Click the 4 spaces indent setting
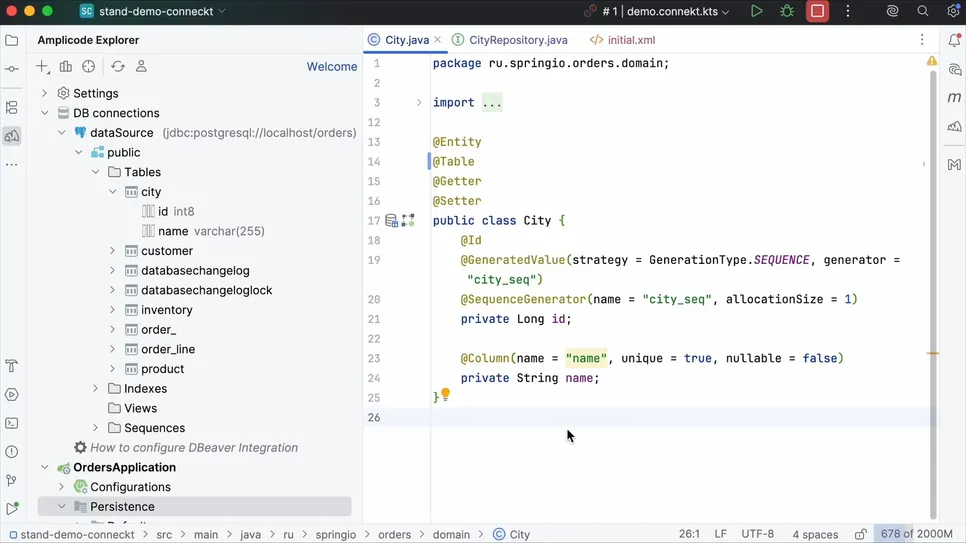 click(815, 534)
